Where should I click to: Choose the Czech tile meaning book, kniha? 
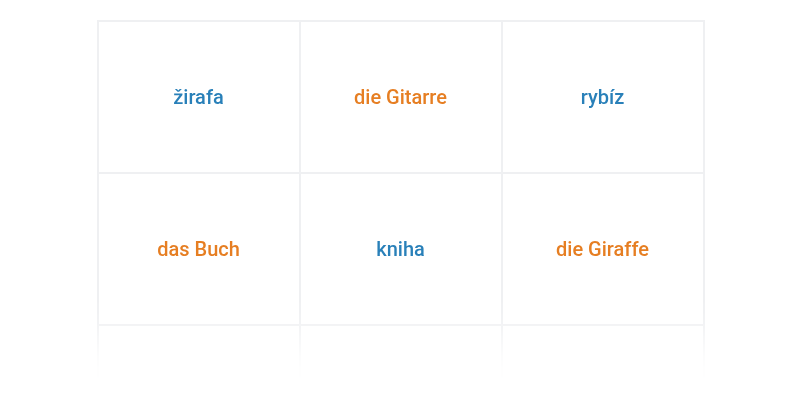pyautogui.click(x=400, y=249)
